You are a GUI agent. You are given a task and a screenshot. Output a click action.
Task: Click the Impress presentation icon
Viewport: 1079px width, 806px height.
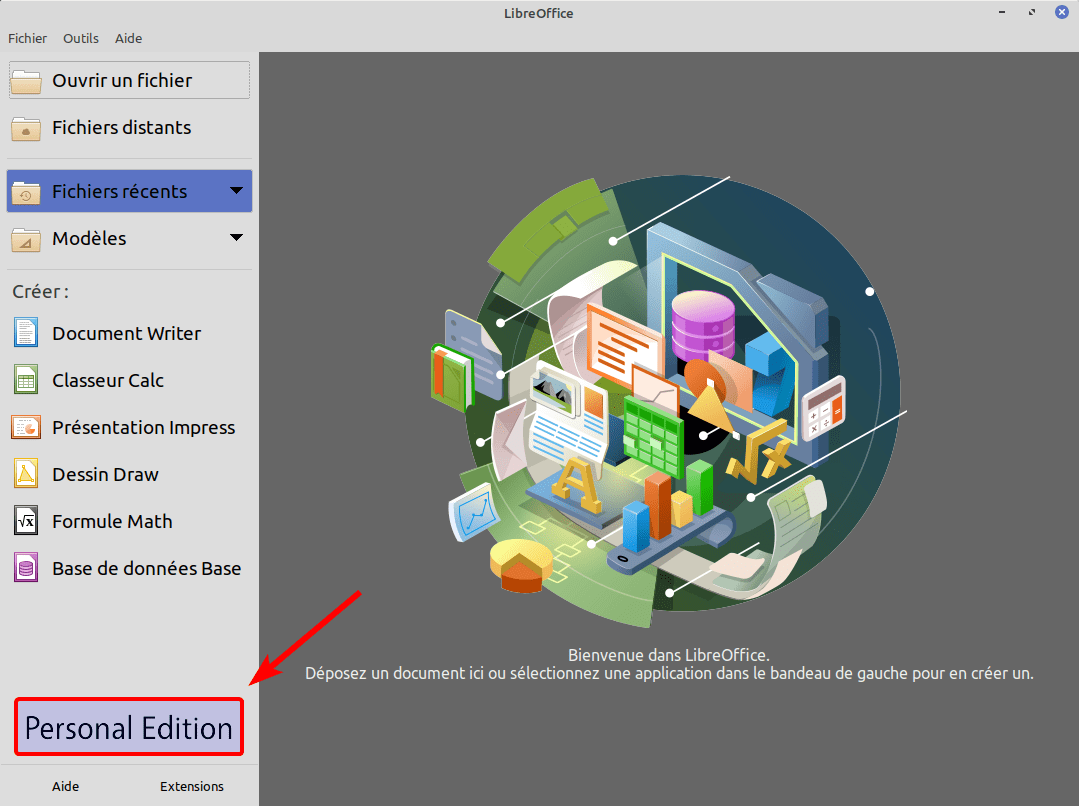(26, 427)
